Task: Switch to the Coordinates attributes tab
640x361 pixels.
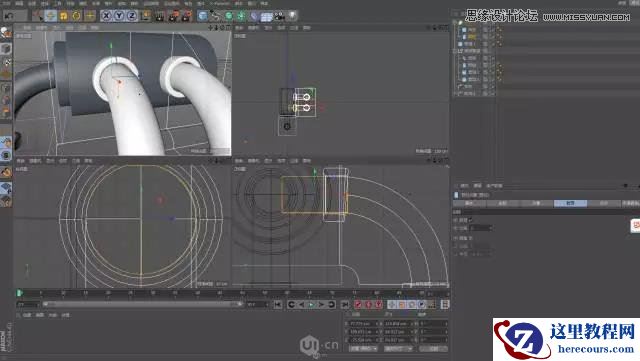Action: [x=503, y=203]
